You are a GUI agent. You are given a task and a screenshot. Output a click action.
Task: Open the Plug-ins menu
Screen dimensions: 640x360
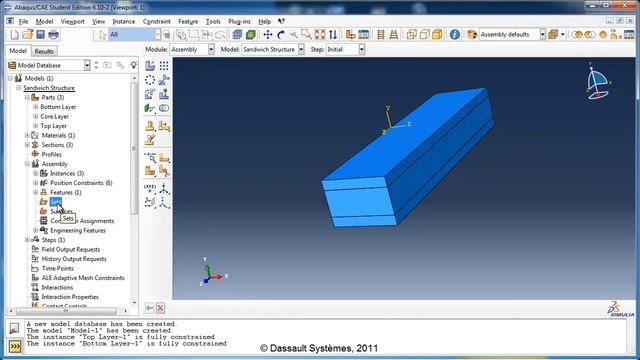click(239, 21)
